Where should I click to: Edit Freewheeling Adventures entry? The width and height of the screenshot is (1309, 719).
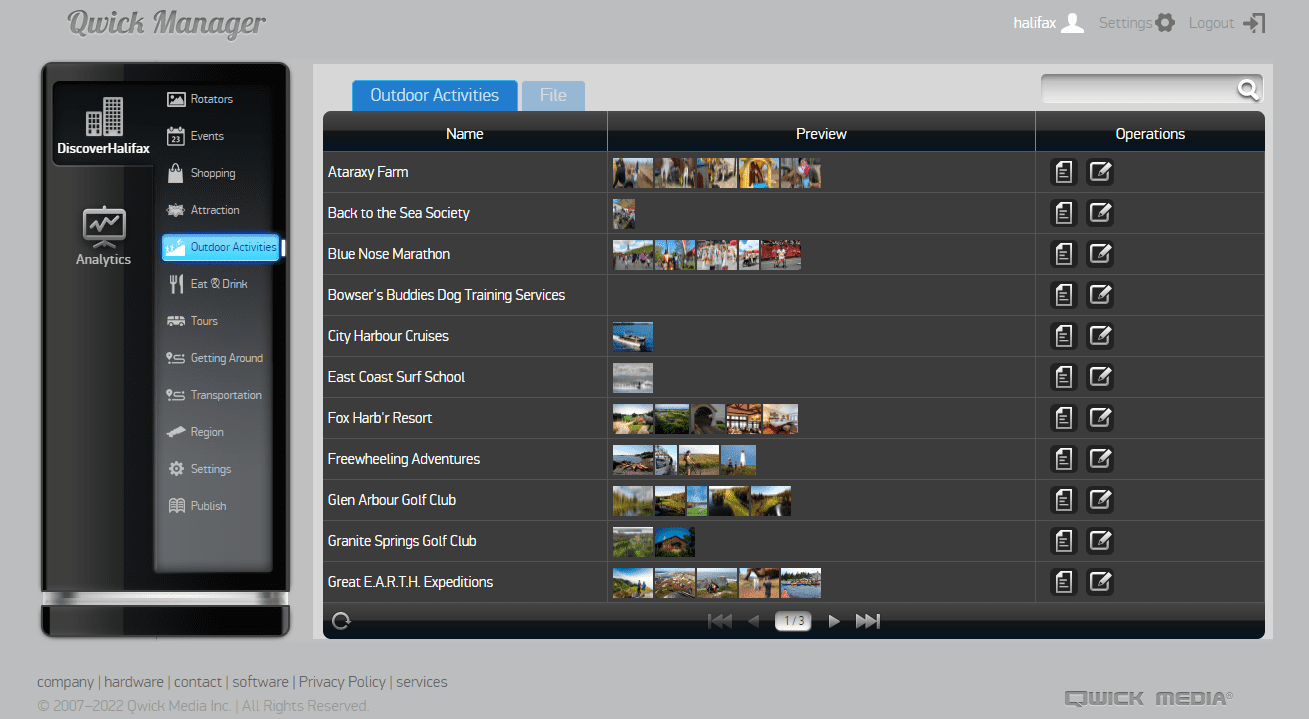coord(1100,459)
